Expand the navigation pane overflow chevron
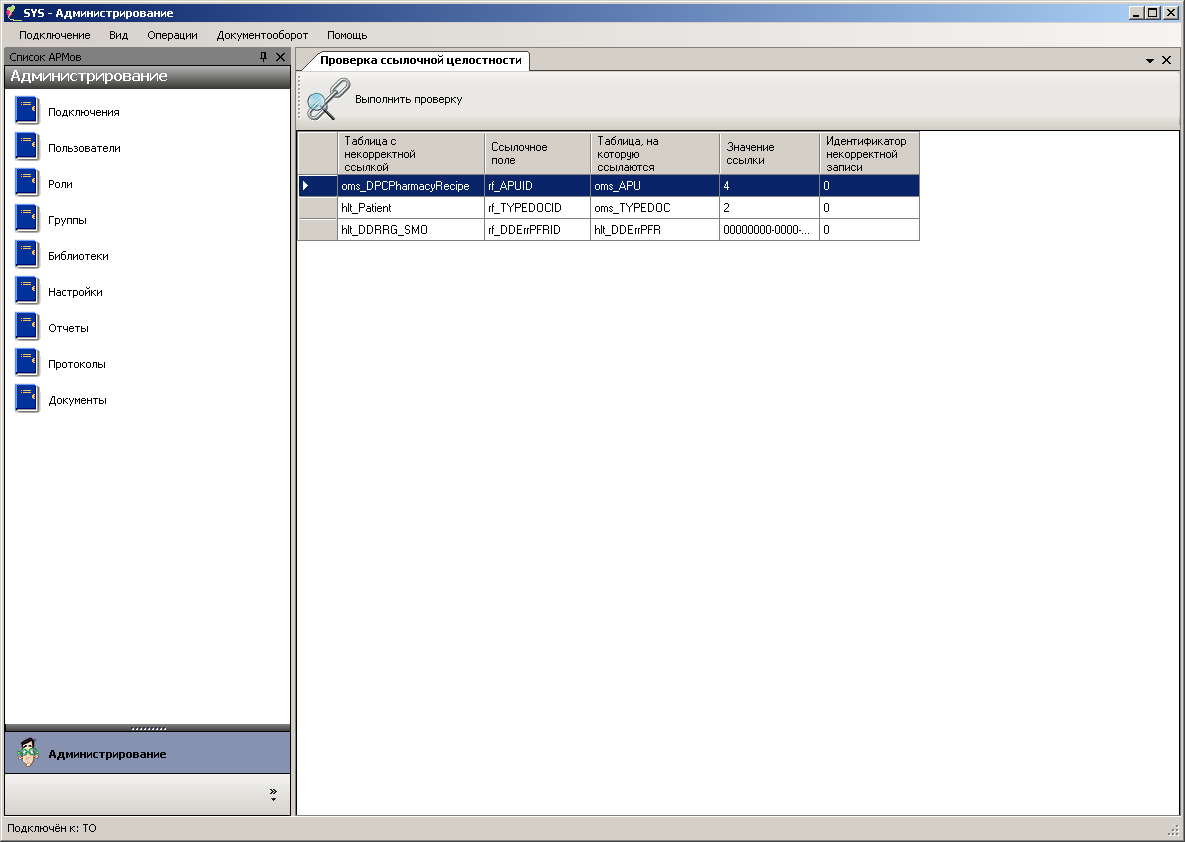 [x=273, y=794]
